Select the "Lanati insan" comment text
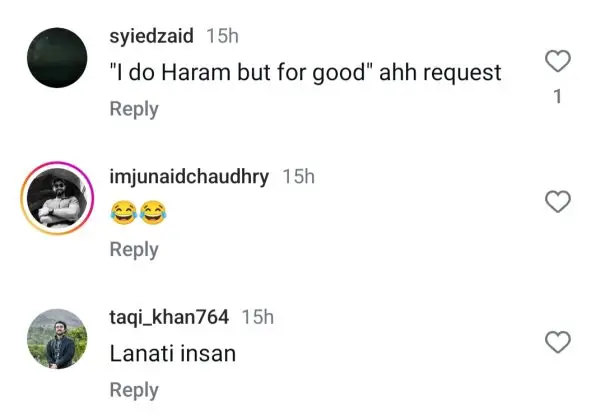This screenshot has height=420, width=605. coord(172,353)
